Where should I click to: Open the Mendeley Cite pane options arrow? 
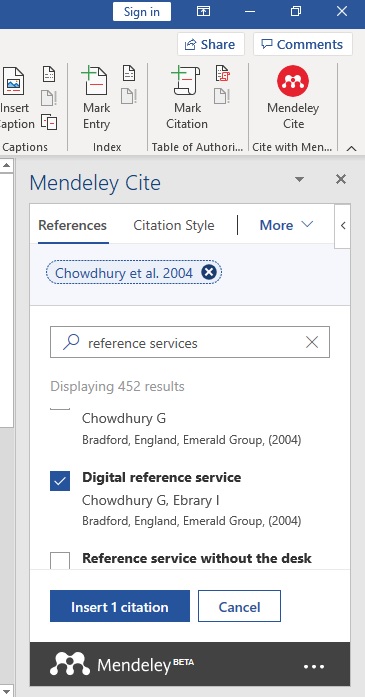[300, 180]
